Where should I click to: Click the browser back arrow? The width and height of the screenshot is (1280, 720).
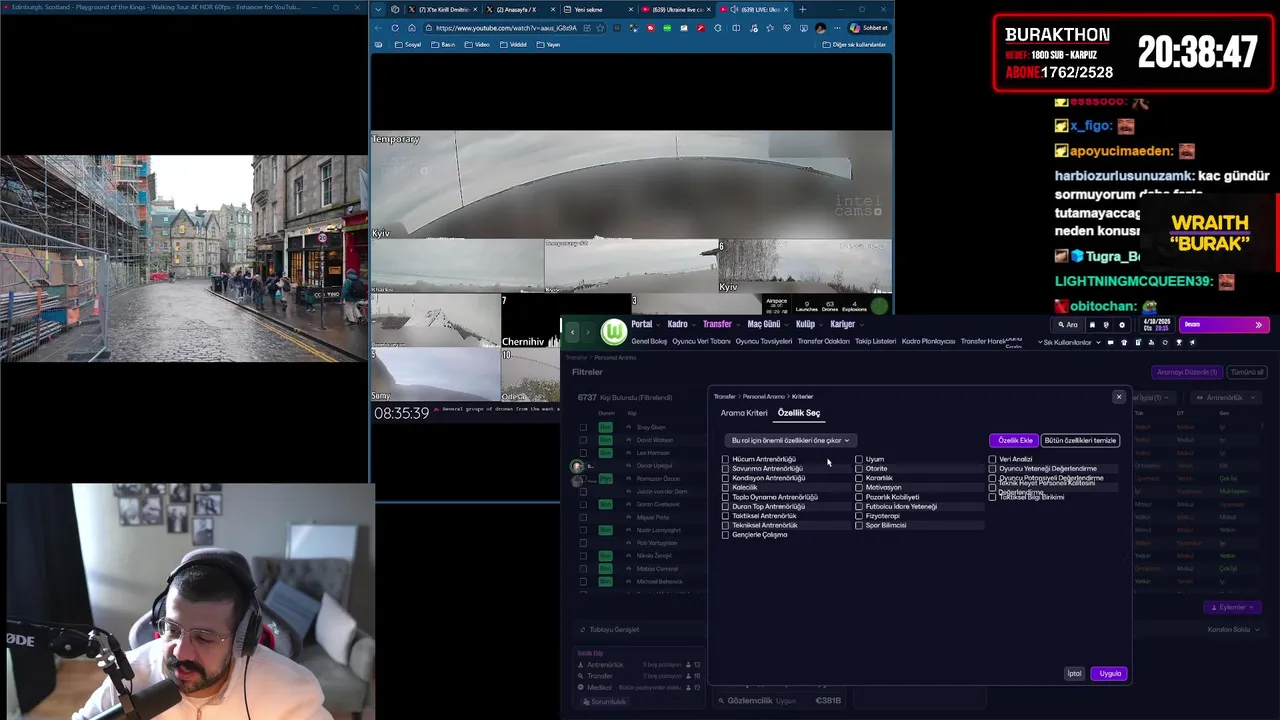click(378, 28)
